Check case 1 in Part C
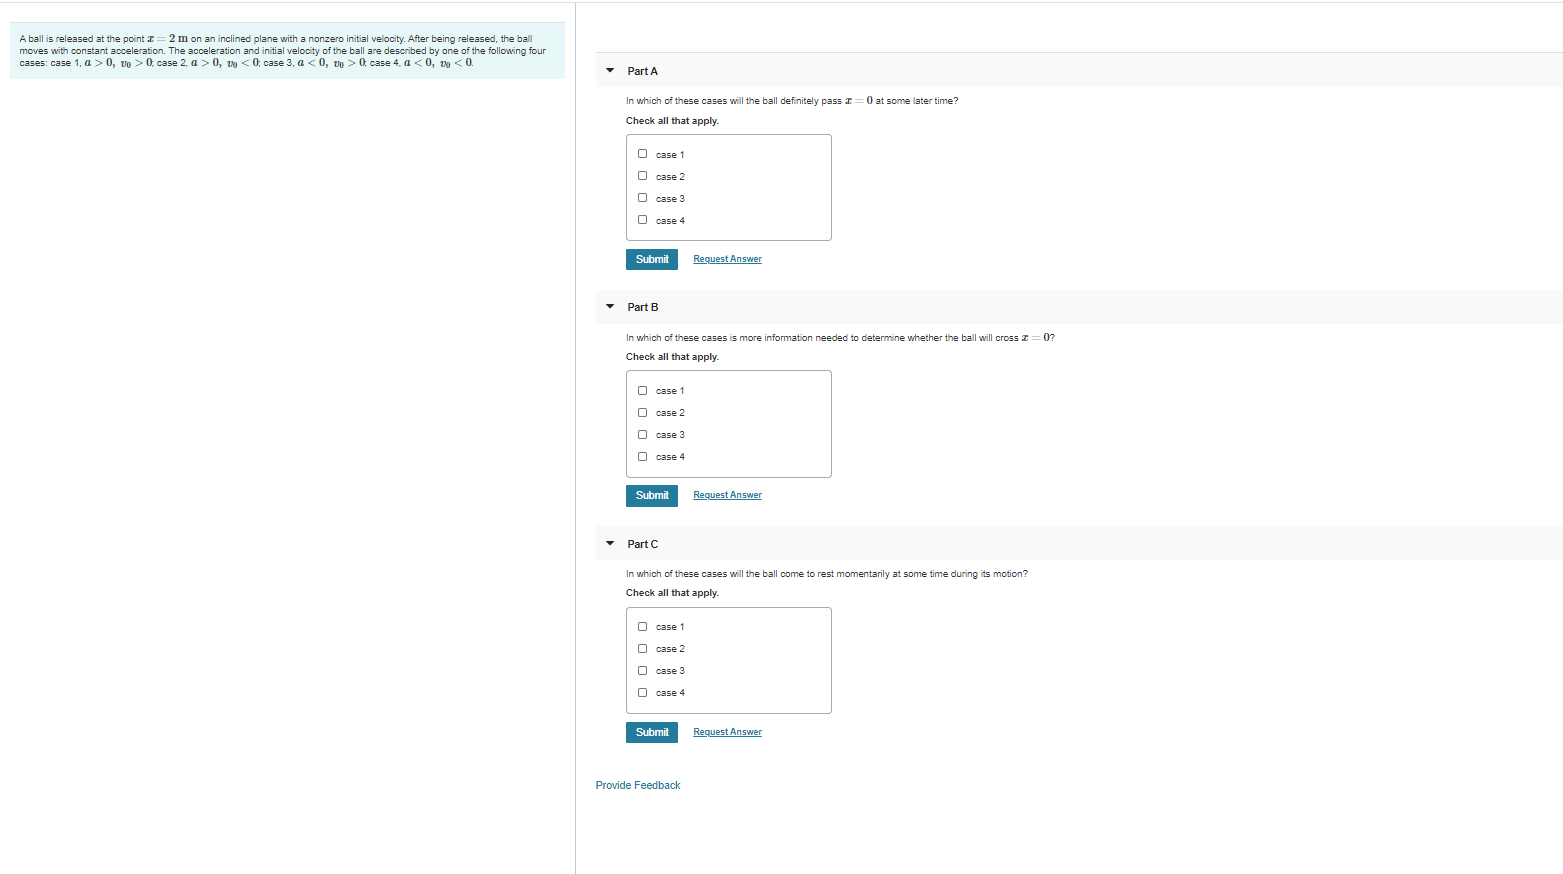Image resolution: width=1563 pixels, height=874 pixels. pos(642,626)
